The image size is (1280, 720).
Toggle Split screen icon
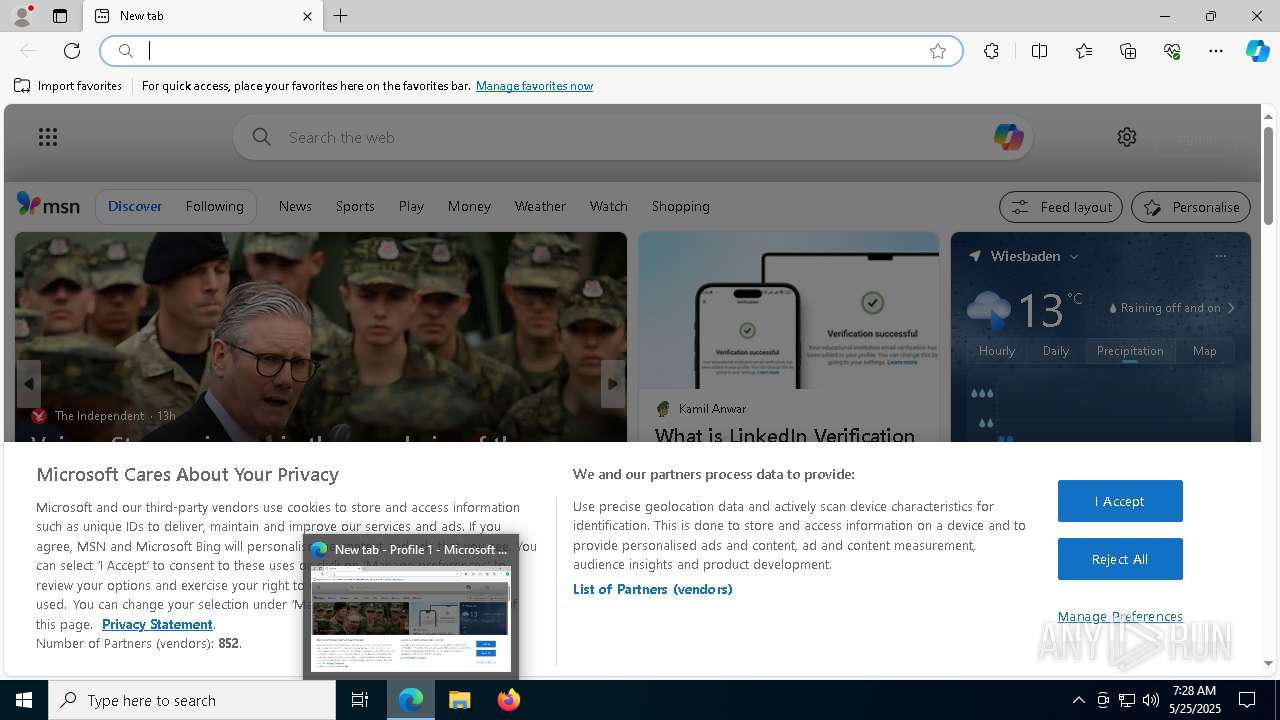coord(1039,51)
